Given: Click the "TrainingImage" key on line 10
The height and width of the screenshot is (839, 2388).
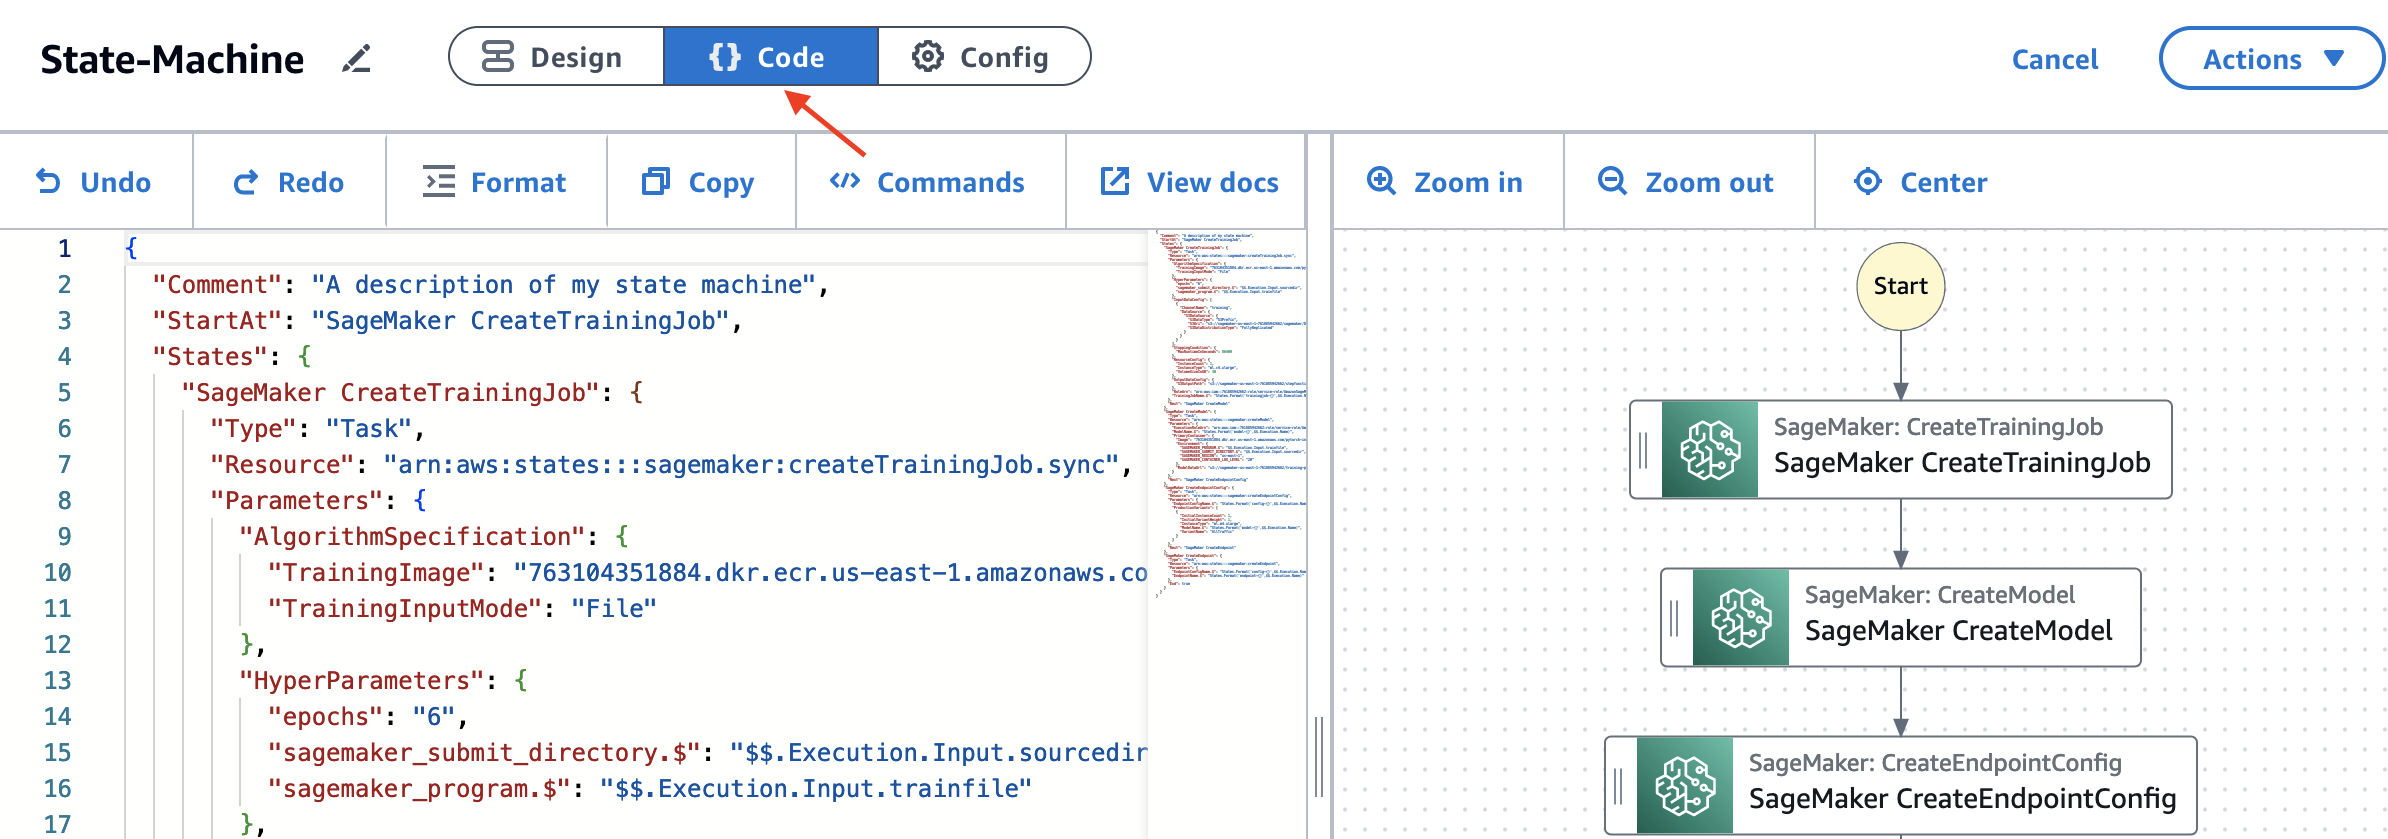Looking at the screenshot, I should click(376, 573).
